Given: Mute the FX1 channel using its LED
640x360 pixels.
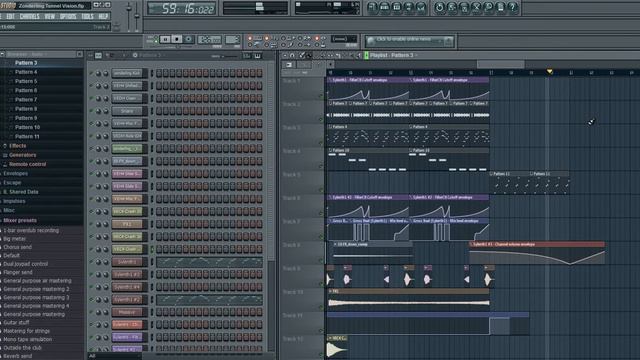Looking at the screenshot, I should click(91, 224).
